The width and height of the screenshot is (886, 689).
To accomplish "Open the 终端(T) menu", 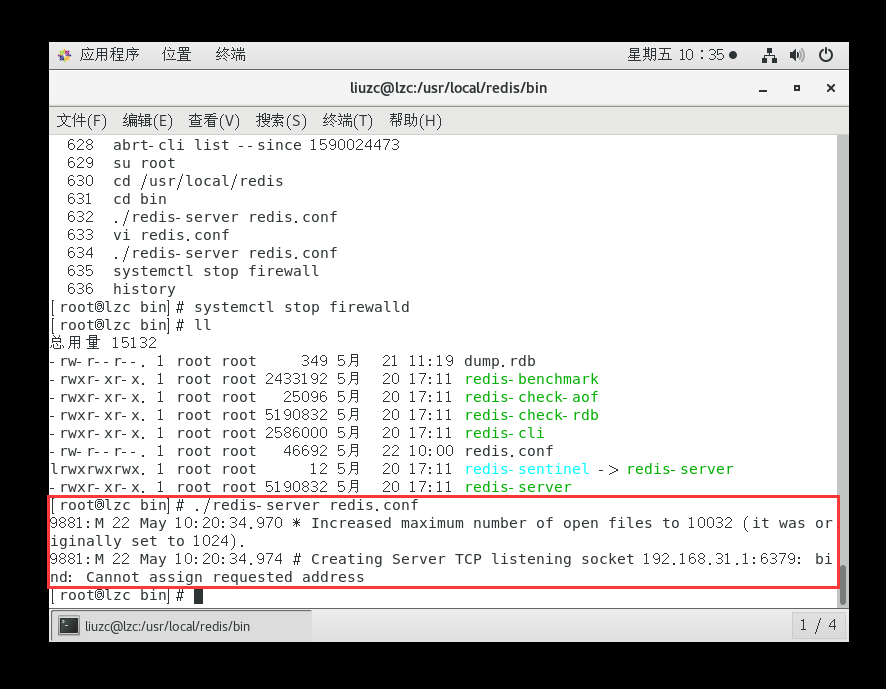I will pos(348,120).
